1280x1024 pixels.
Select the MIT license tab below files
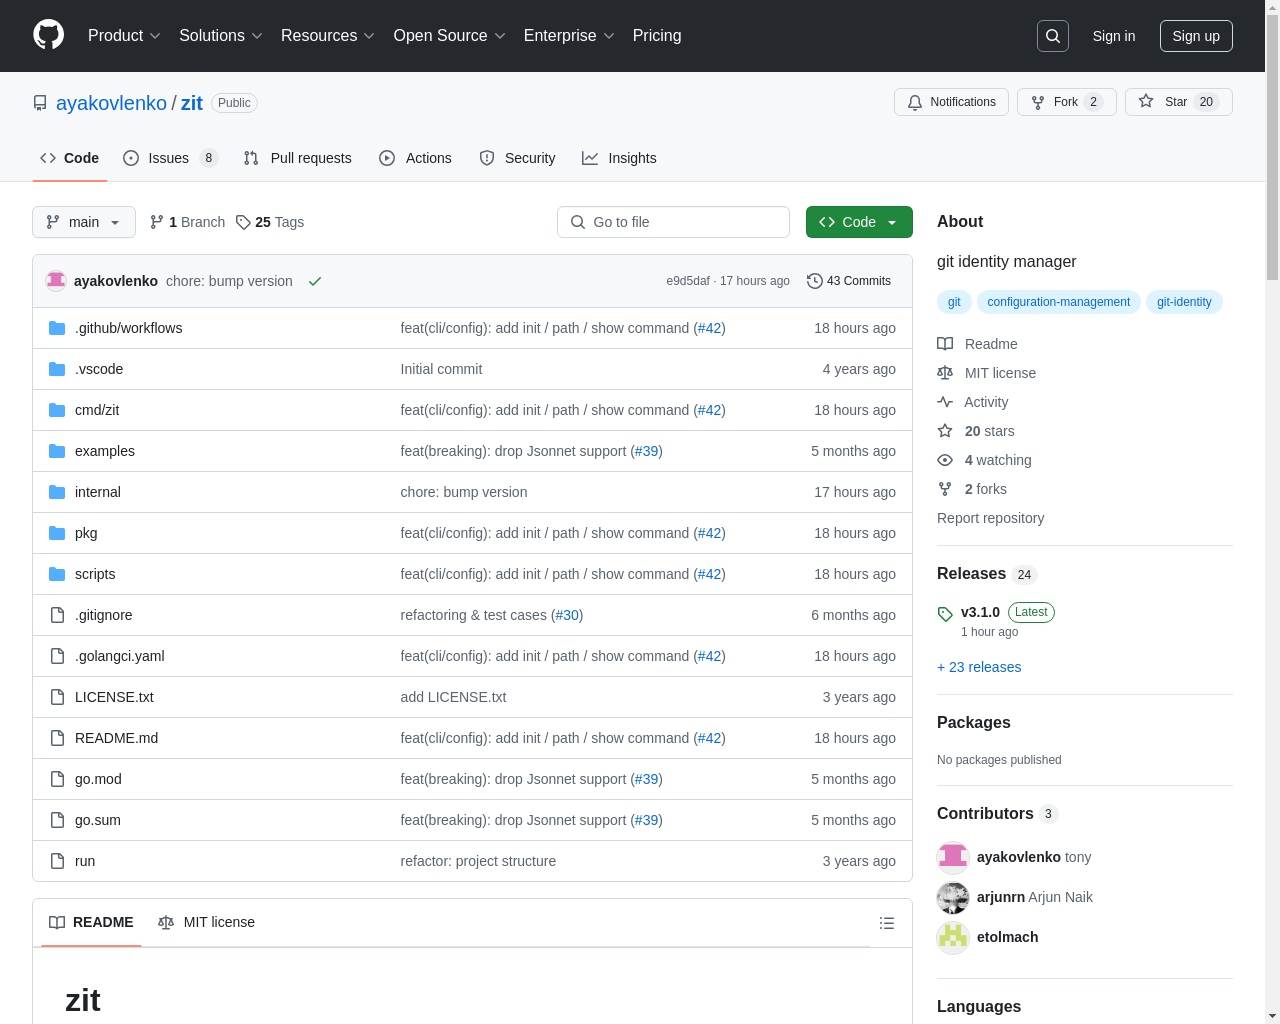(206, 922)
